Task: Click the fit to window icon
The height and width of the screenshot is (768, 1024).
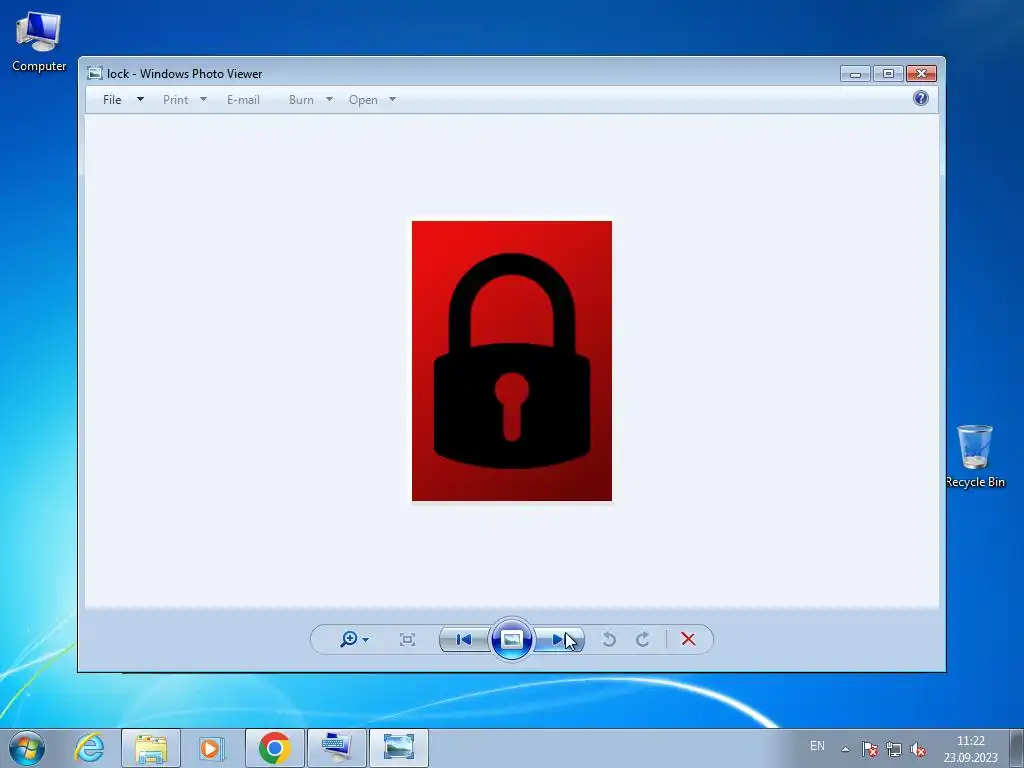Action: coord(408,639)
